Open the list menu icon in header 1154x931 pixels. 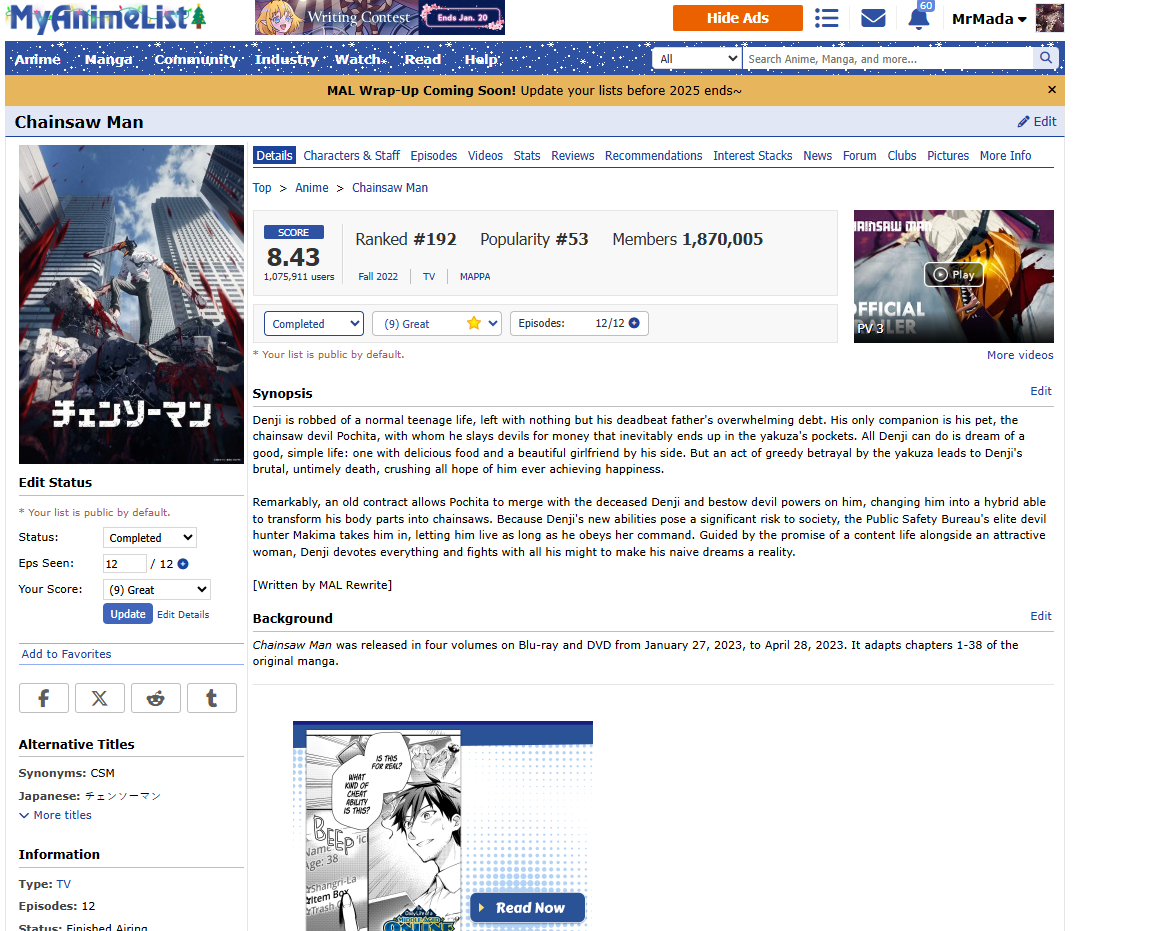click(826, 18)
